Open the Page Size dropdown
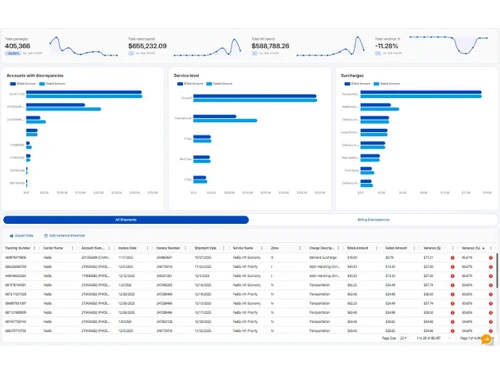The height and width of the screenshot is (375, 500). click(403, 338)
